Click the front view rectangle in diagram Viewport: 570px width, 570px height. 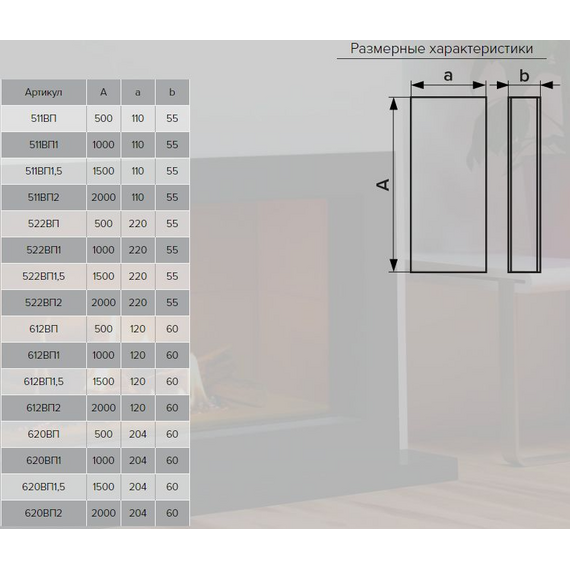coord(448,185)
